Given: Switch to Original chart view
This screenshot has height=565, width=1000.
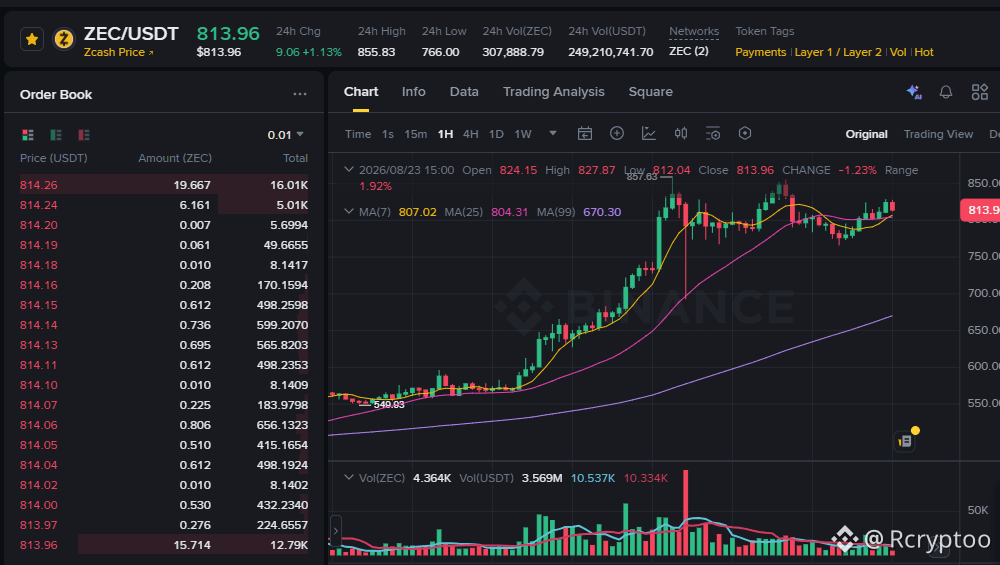Looking at the screenshot, I should click(866, 134).
